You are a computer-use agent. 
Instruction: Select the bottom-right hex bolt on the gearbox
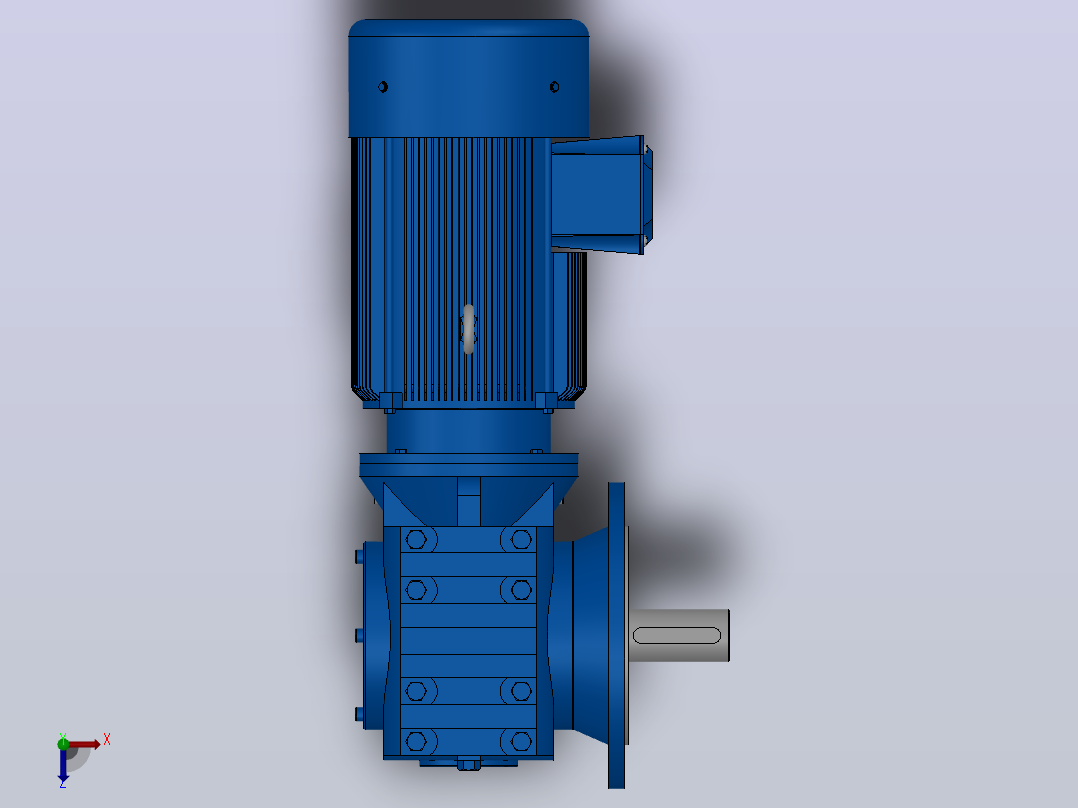[x=521, y=741]
